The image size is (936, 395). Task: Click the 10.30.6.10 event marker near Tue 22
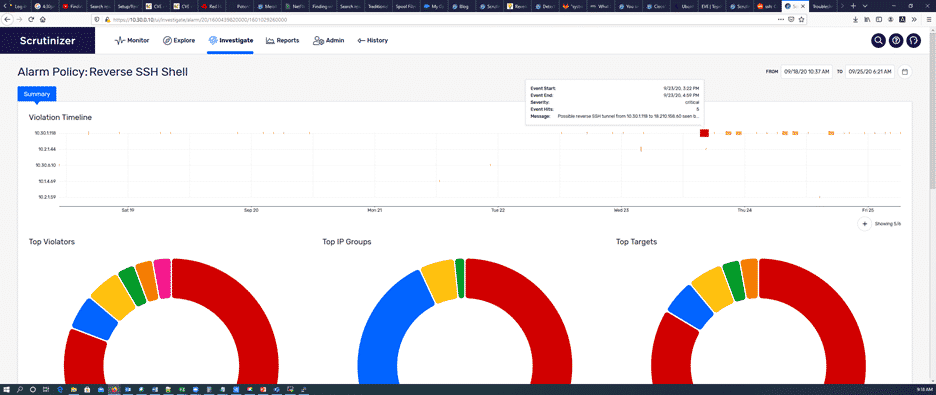[490, 165]
